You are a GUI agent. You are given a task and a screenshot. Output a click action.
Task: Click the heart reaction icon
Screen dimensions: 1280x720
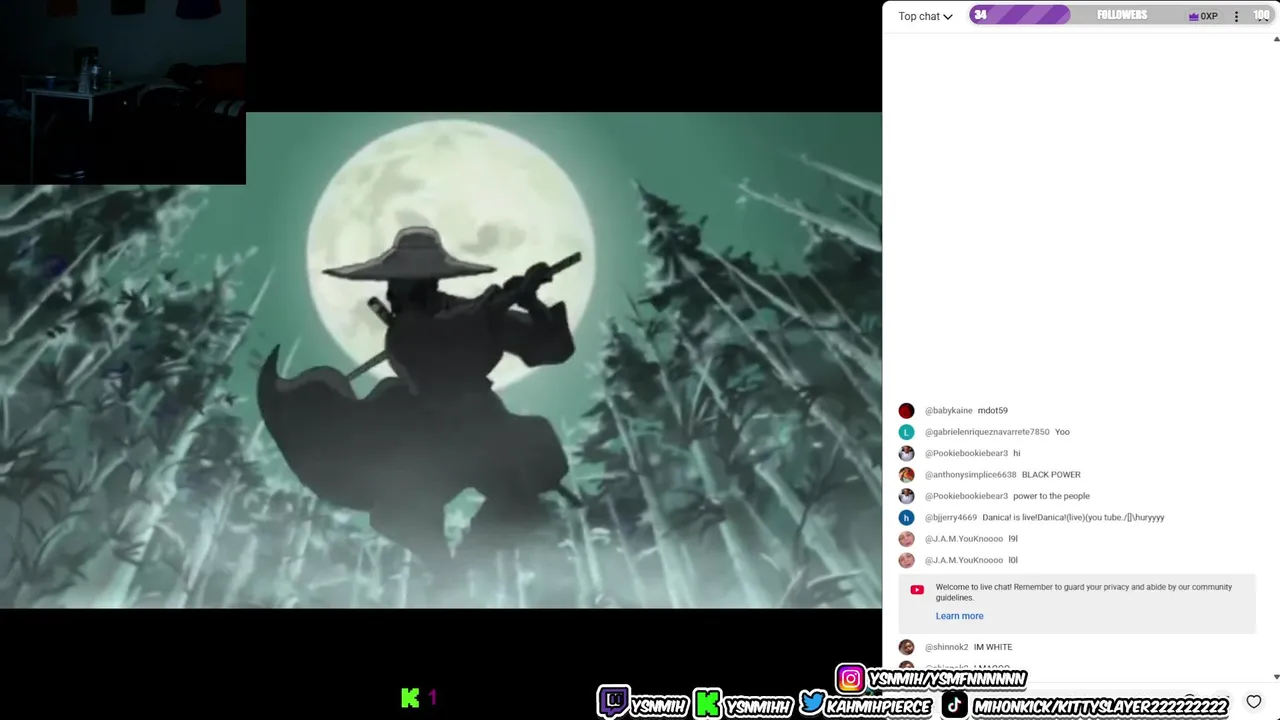click(x=1254, y=701)
